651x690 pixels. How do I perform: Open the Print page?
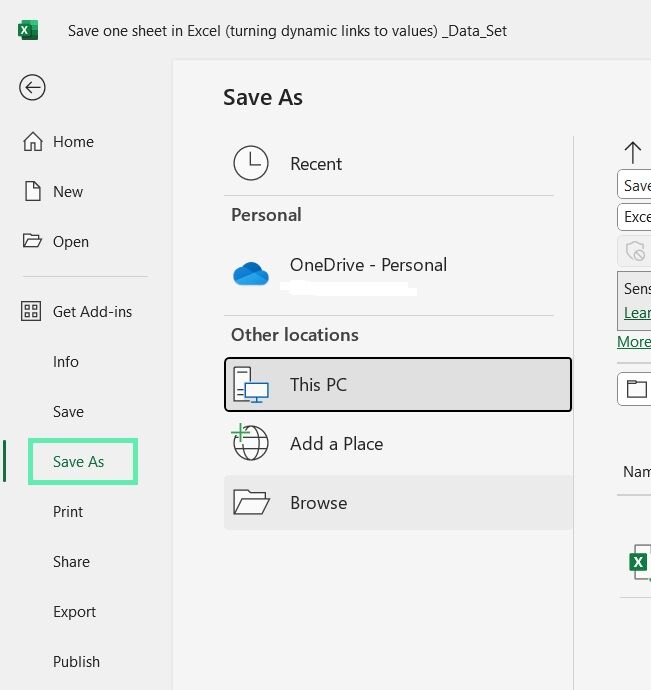[68, 512]
